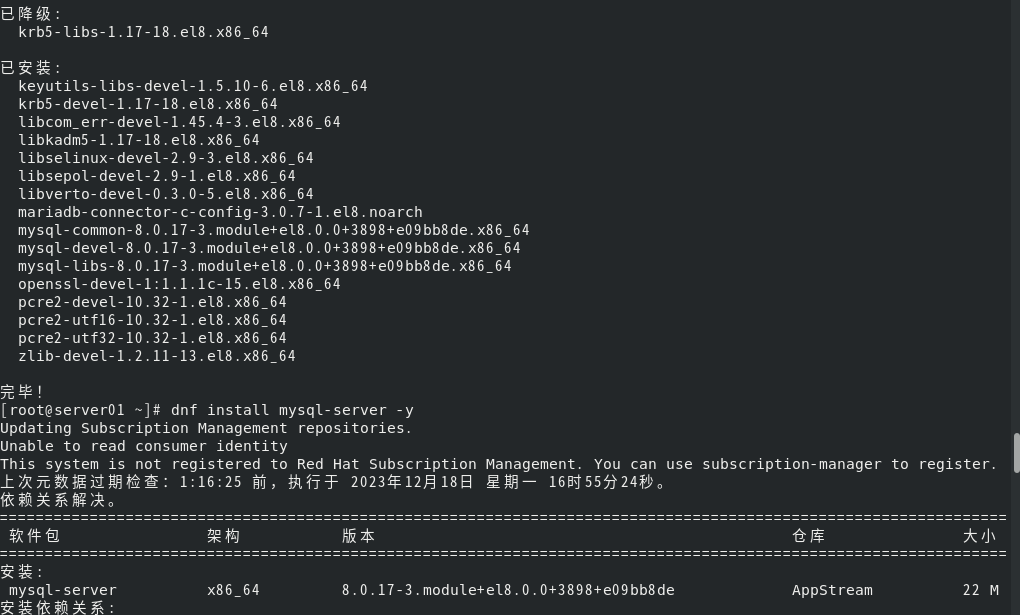Viewport: 1020px width, 615px height.
Task: Click the keyutils-libs-devel package entry
Action: coord(193,86)
